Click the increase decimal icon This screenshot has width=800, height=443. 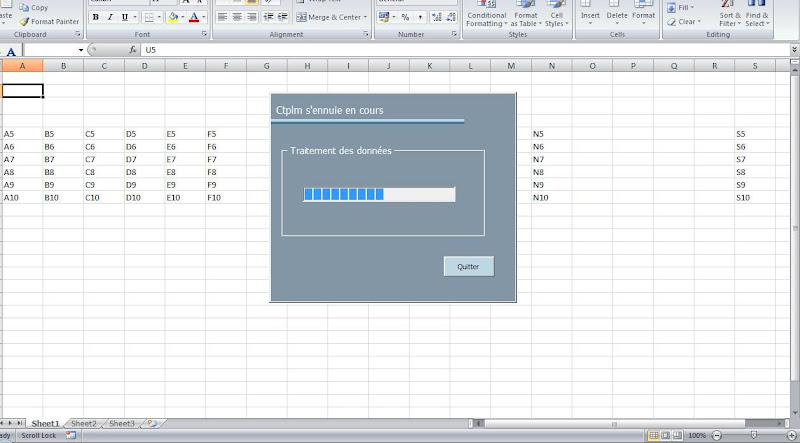438,17
